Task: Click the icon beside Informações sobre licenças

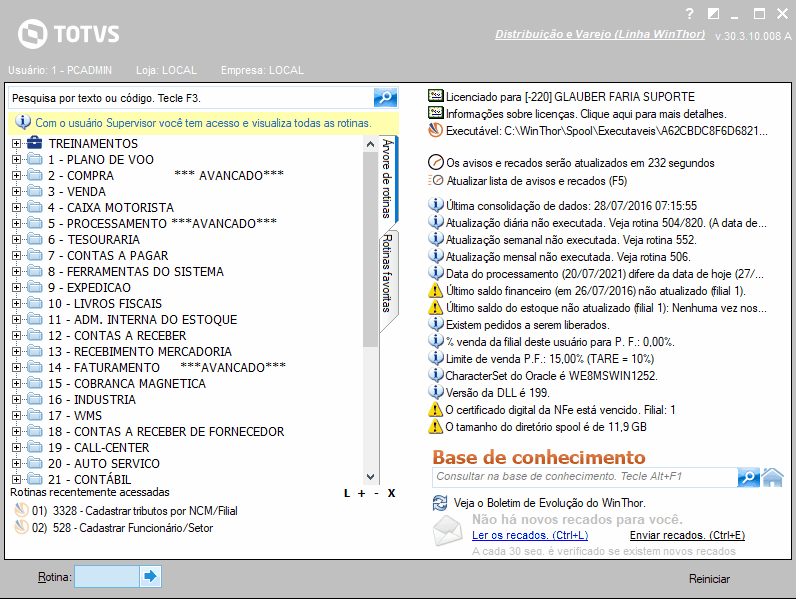Action: (x=436, y=112)
